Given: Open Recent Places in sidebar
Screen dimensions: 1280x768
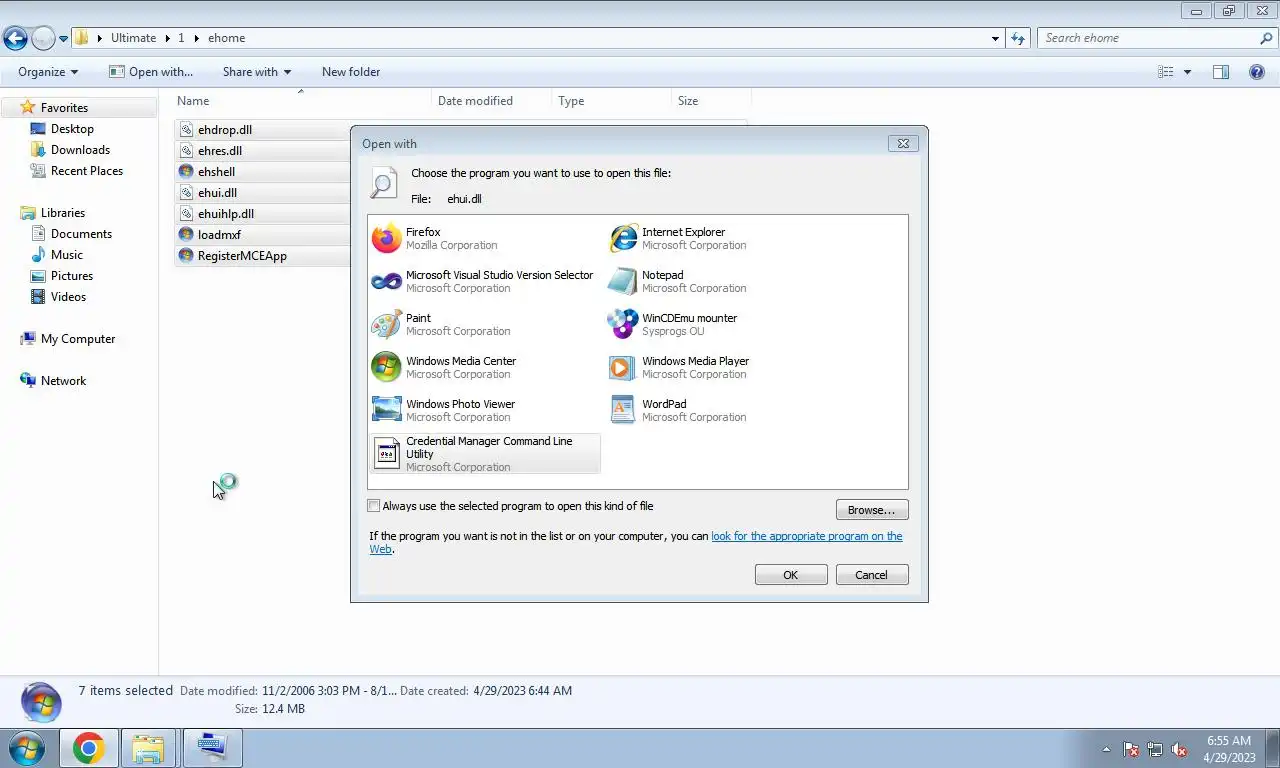Looking at the screenshot, I should pyautogui.click(x=87, y=171).
